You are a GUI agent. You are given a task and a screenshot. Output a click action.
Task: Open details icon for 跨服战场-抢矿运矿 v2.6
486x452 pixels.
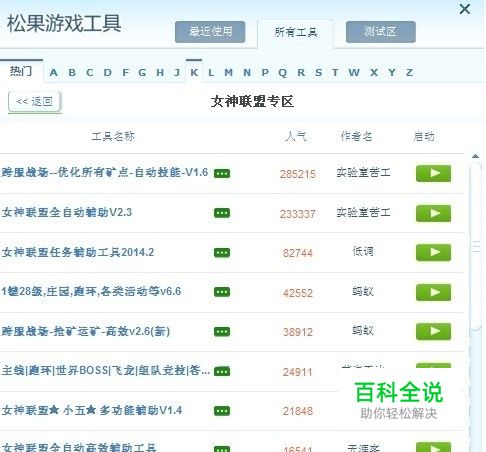[x=222, y=332]
